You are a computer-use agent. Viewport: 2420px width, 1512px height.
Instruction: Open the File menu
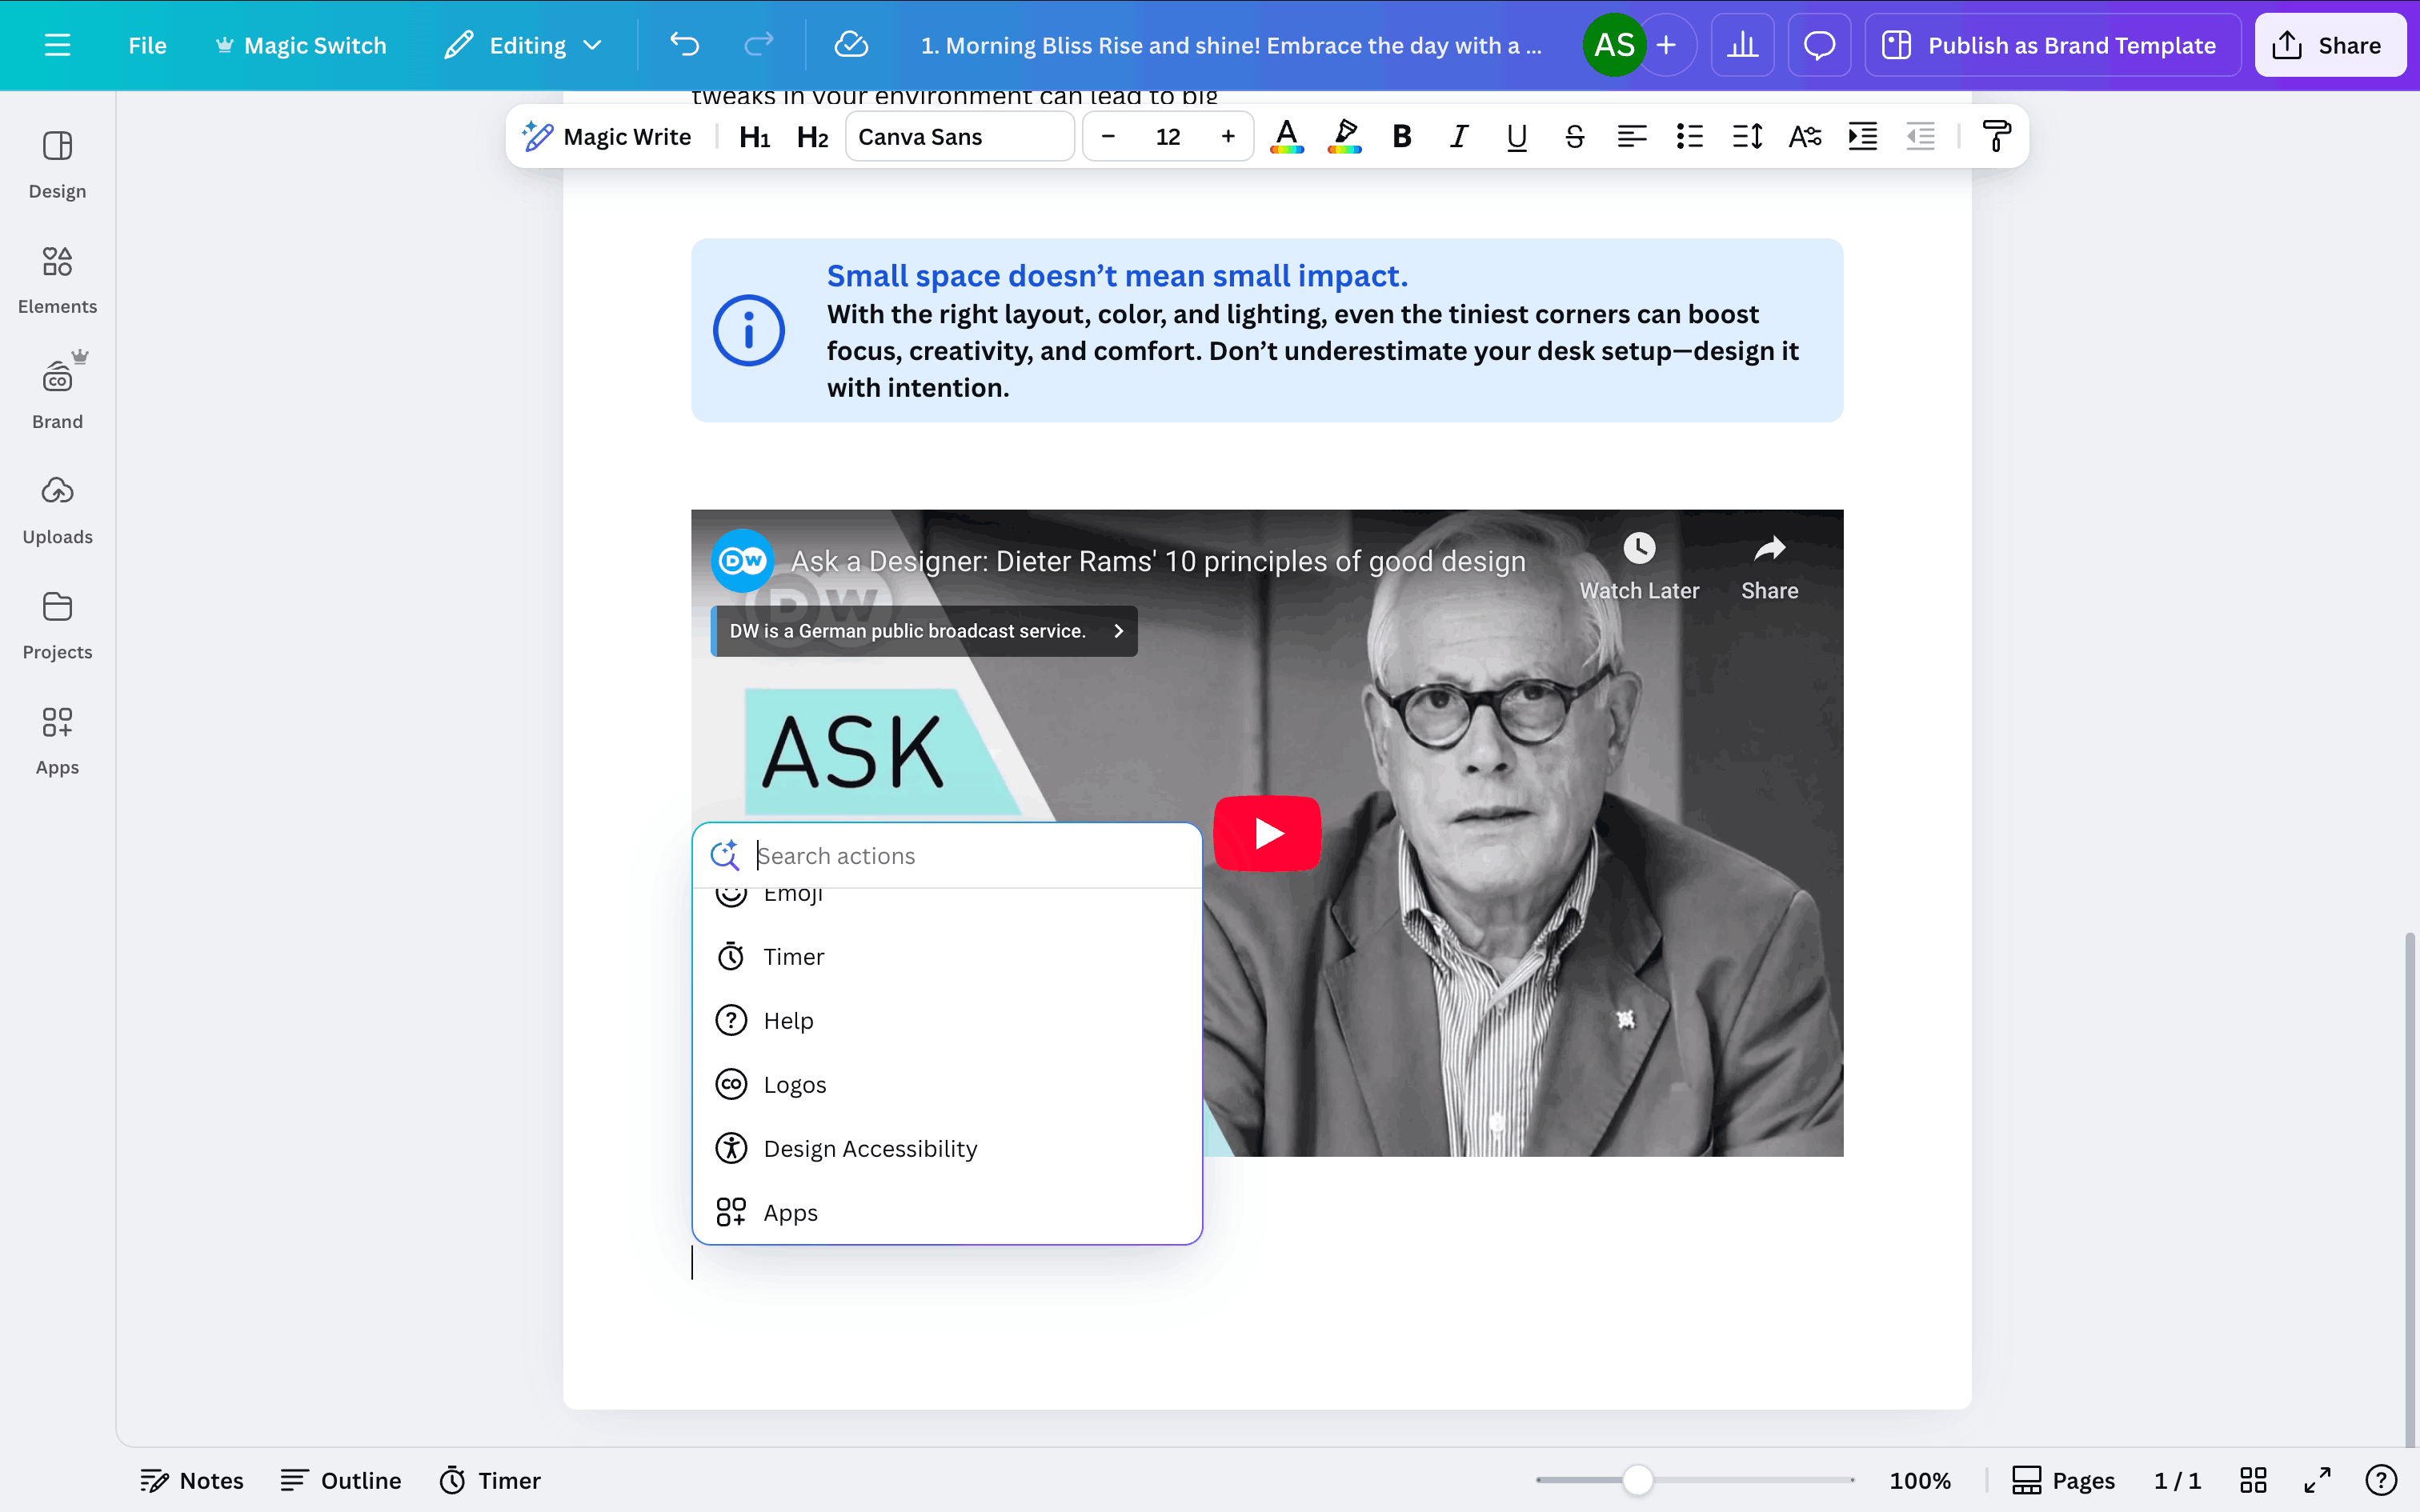[x=147, y=45]
